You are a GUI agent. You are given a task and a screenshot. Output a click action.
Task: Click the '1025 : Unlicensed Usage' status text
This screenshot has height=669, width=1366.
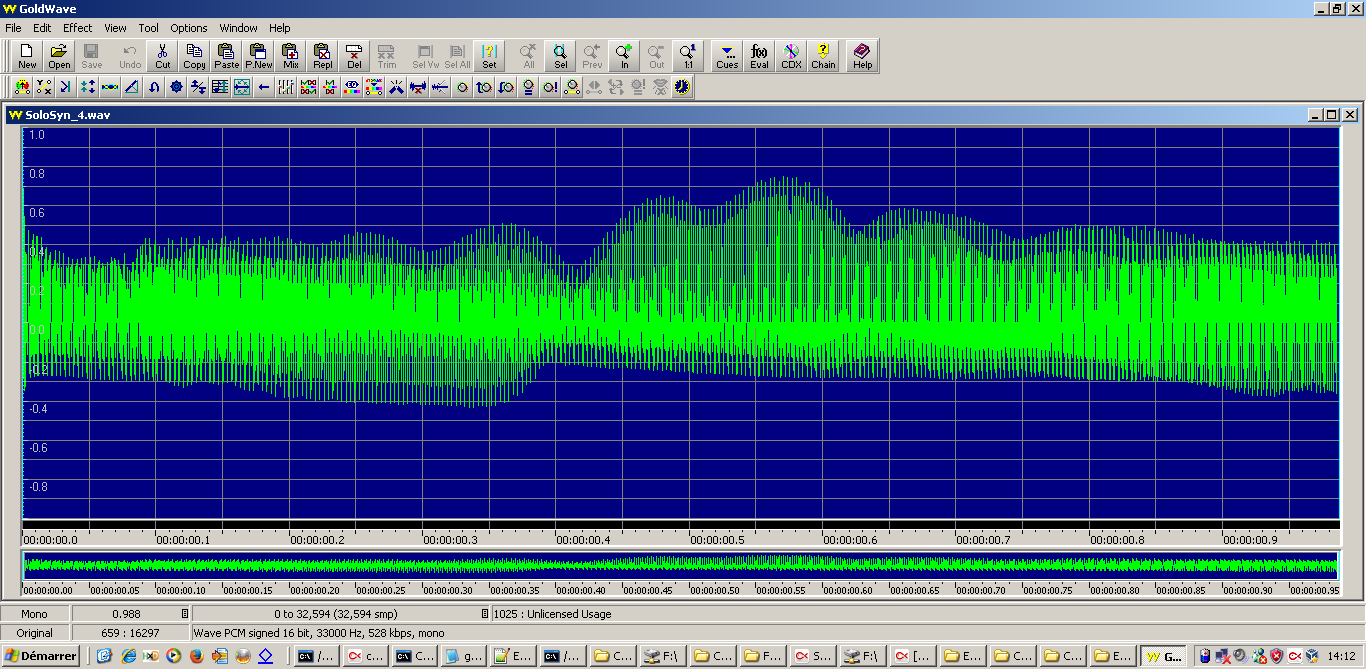pyautogui.click(x=551, y=614)
